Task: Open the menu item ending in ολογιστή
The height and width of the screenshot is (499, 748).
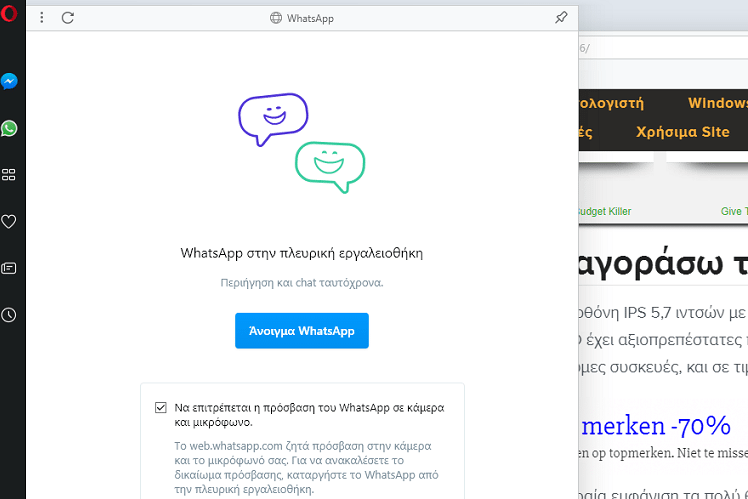Action: coord(612,103)
